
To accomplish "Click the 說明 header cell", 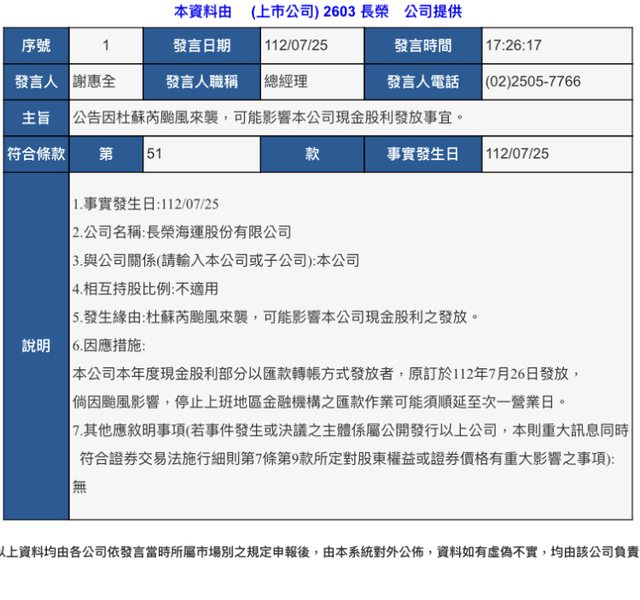I will 36,346.
